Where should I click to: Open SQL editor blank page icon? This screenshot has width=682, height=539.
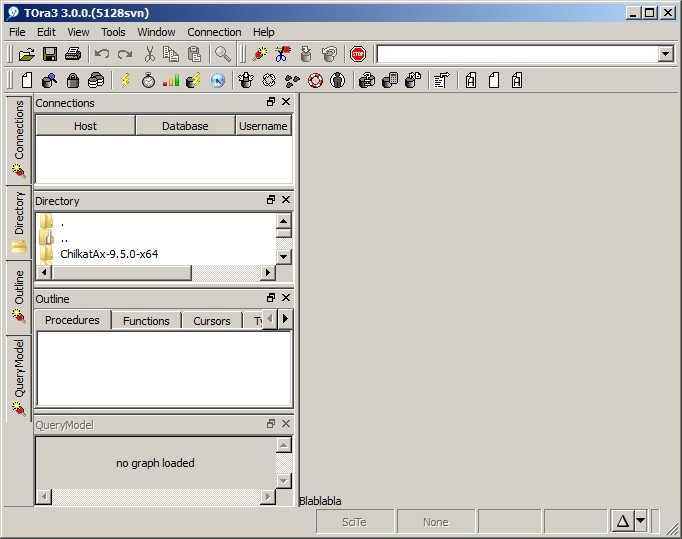(27, 80)
